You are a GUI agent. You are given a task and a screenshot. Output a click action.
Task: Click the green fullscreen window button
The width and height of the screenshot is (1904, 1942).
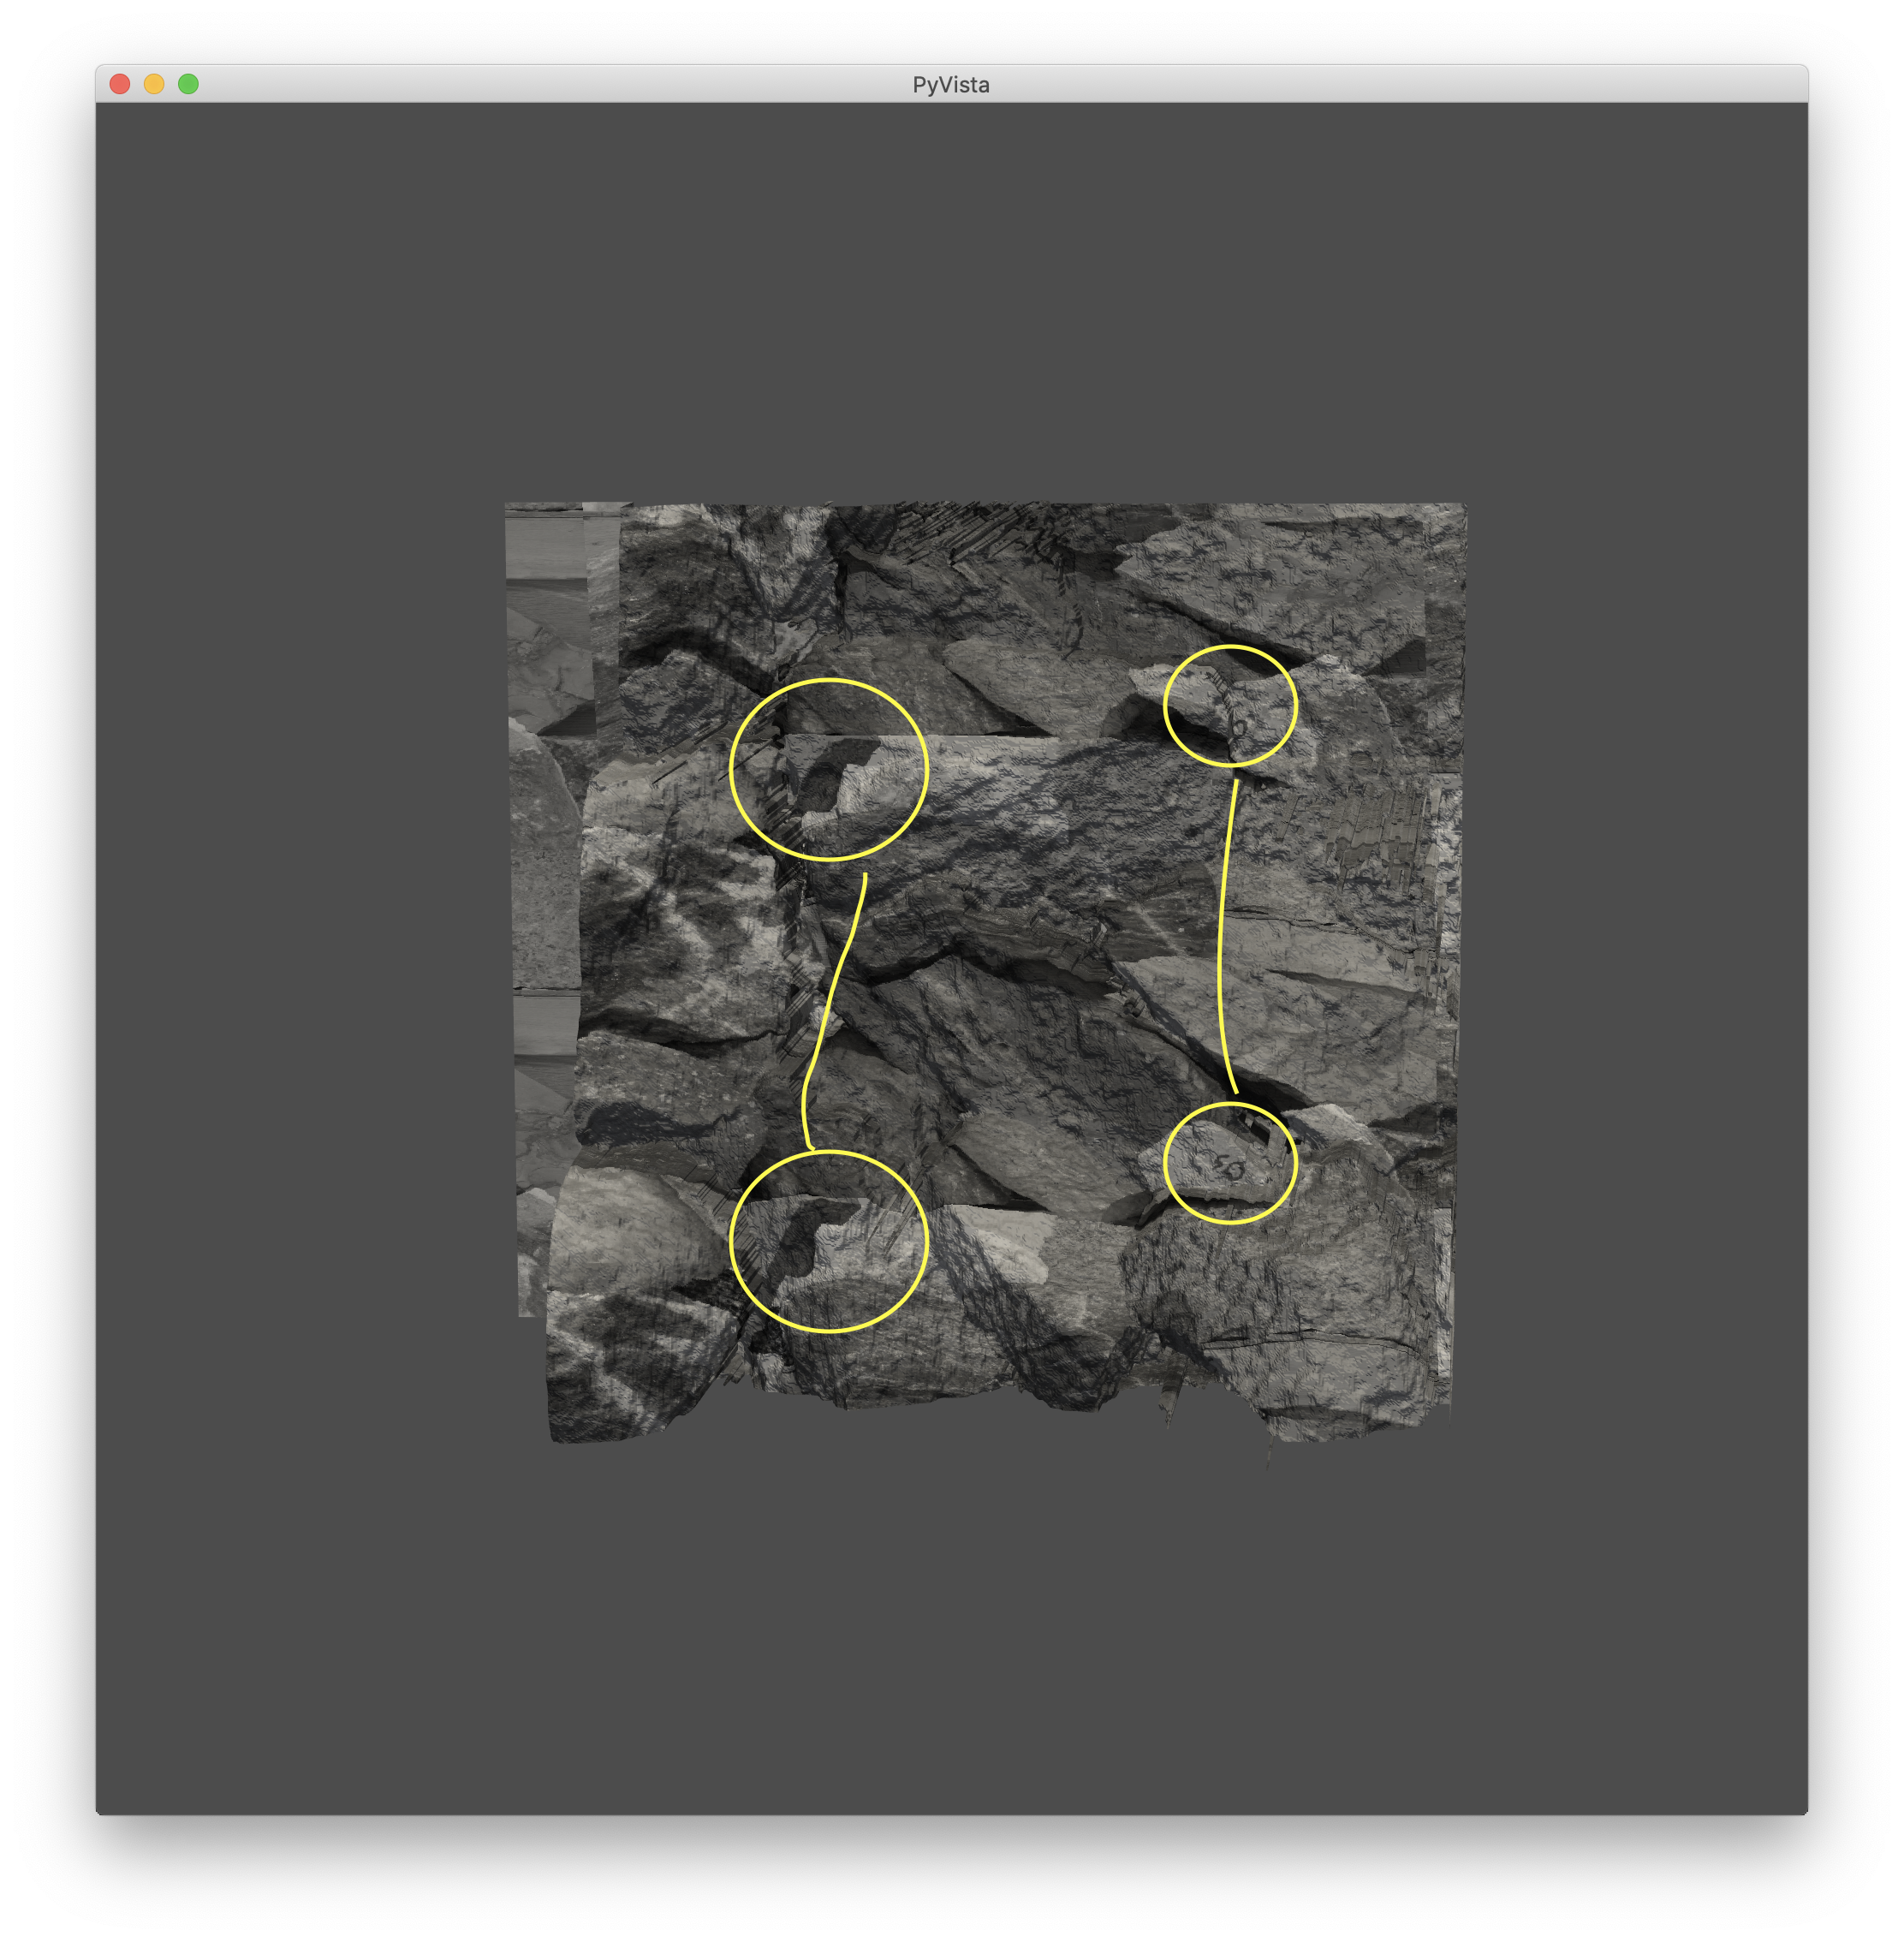[188, 84]
